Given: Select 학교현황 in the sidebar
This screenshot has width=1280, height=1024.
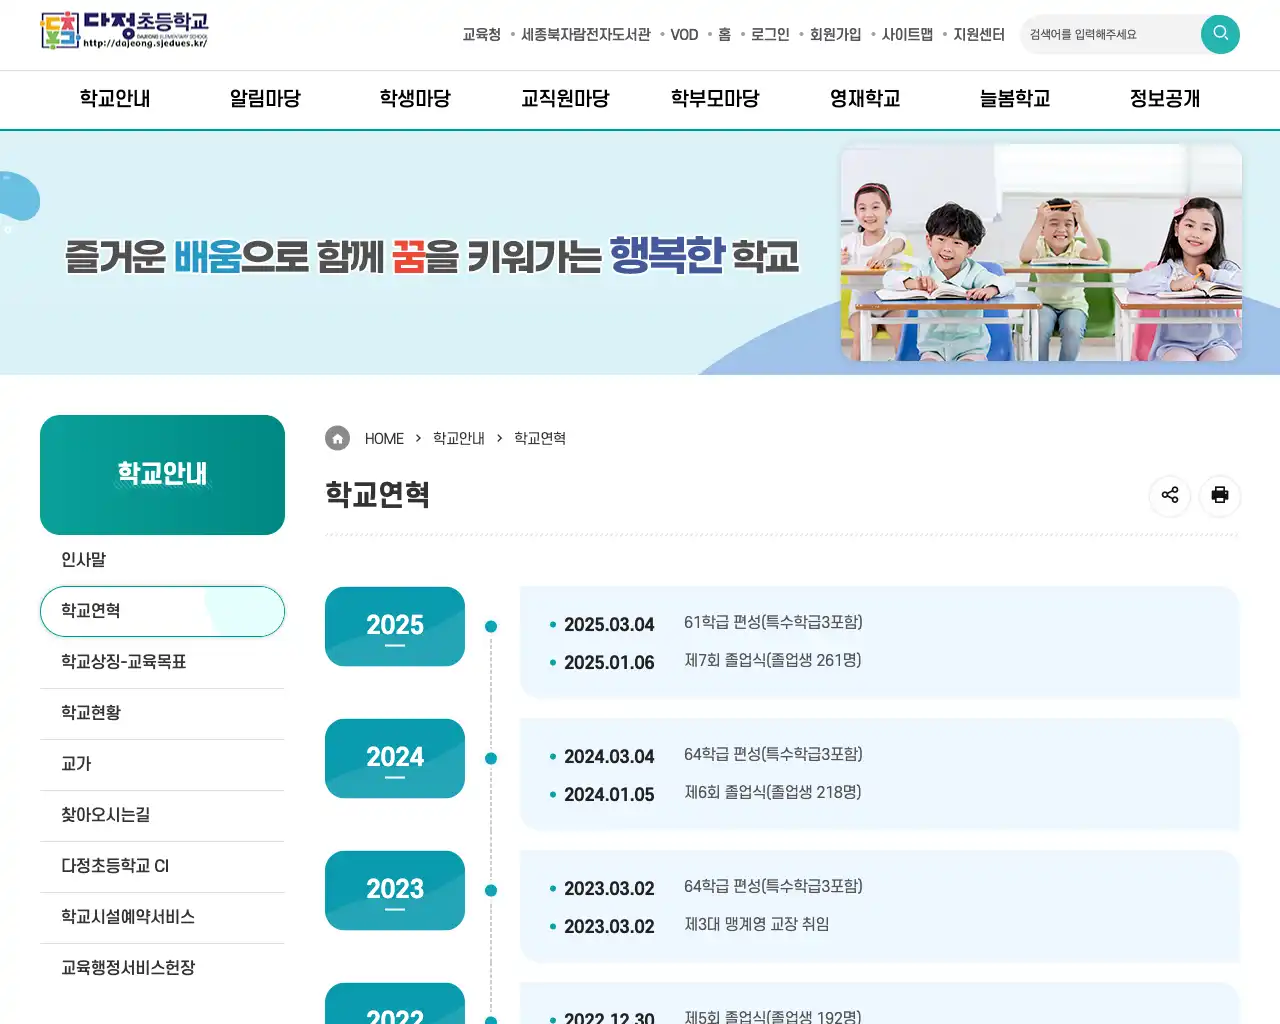Looking at the screenshot, I should click(162, 713).
